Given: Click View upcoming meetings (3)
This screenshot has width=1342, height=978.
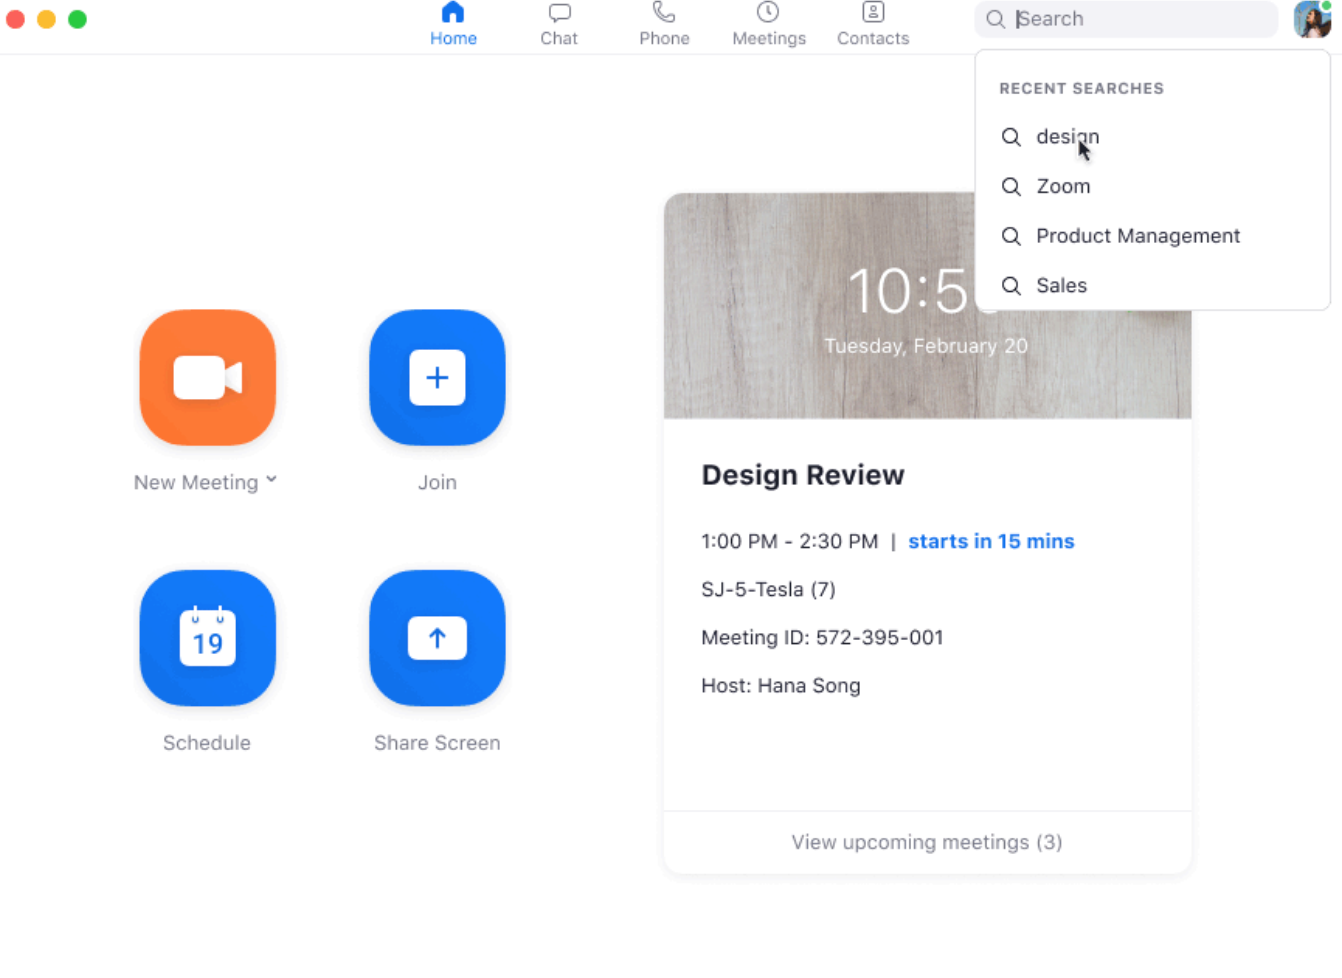Looking at the screenshot, I should [926, 842].
